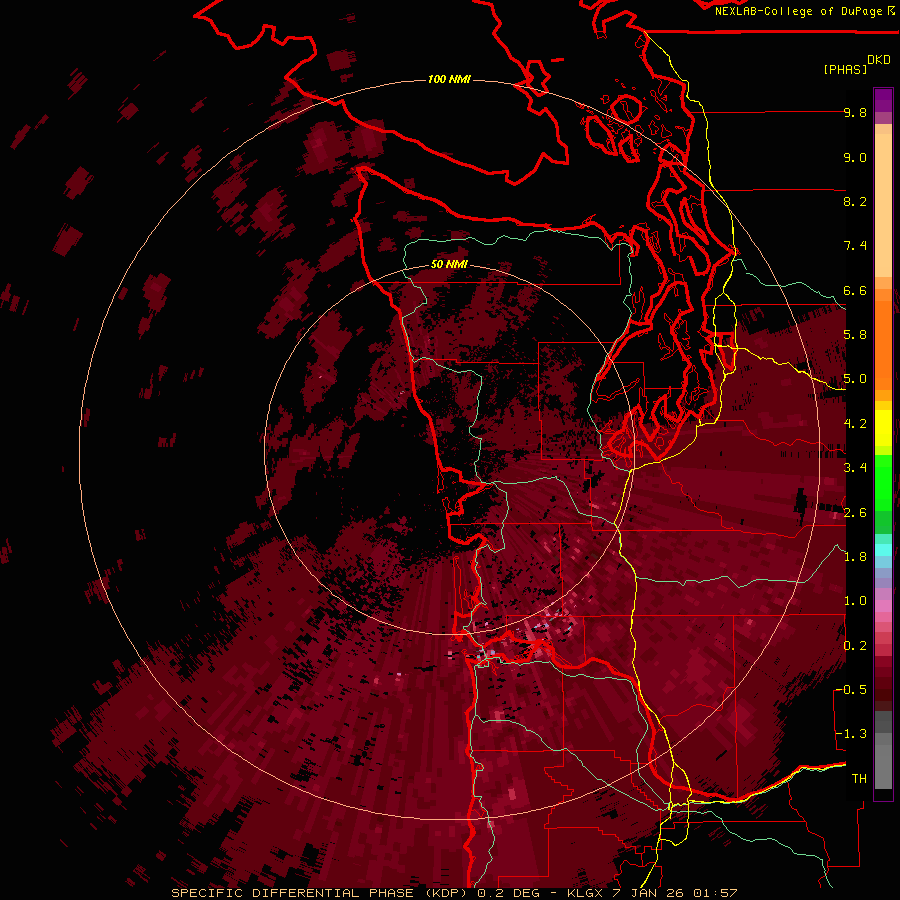This screenshot has width=900, height=900.
Task: Click the 50 NMI range ring label
Action: click(x=449, y=265)
